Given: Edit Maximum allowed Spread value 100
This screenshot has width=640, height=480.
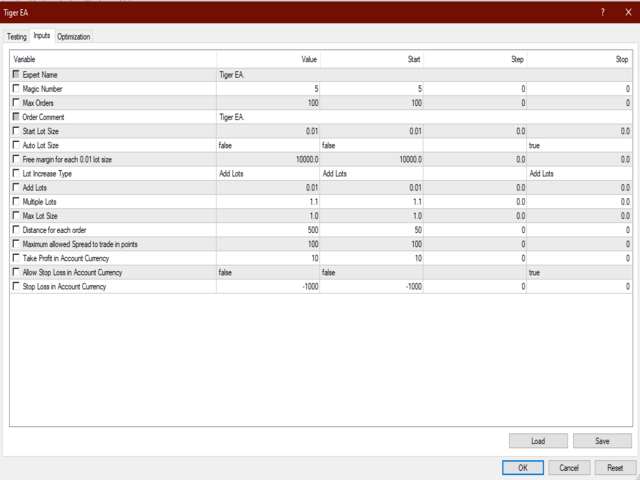Looking at the screenshot, I should [x=268, y=244].
